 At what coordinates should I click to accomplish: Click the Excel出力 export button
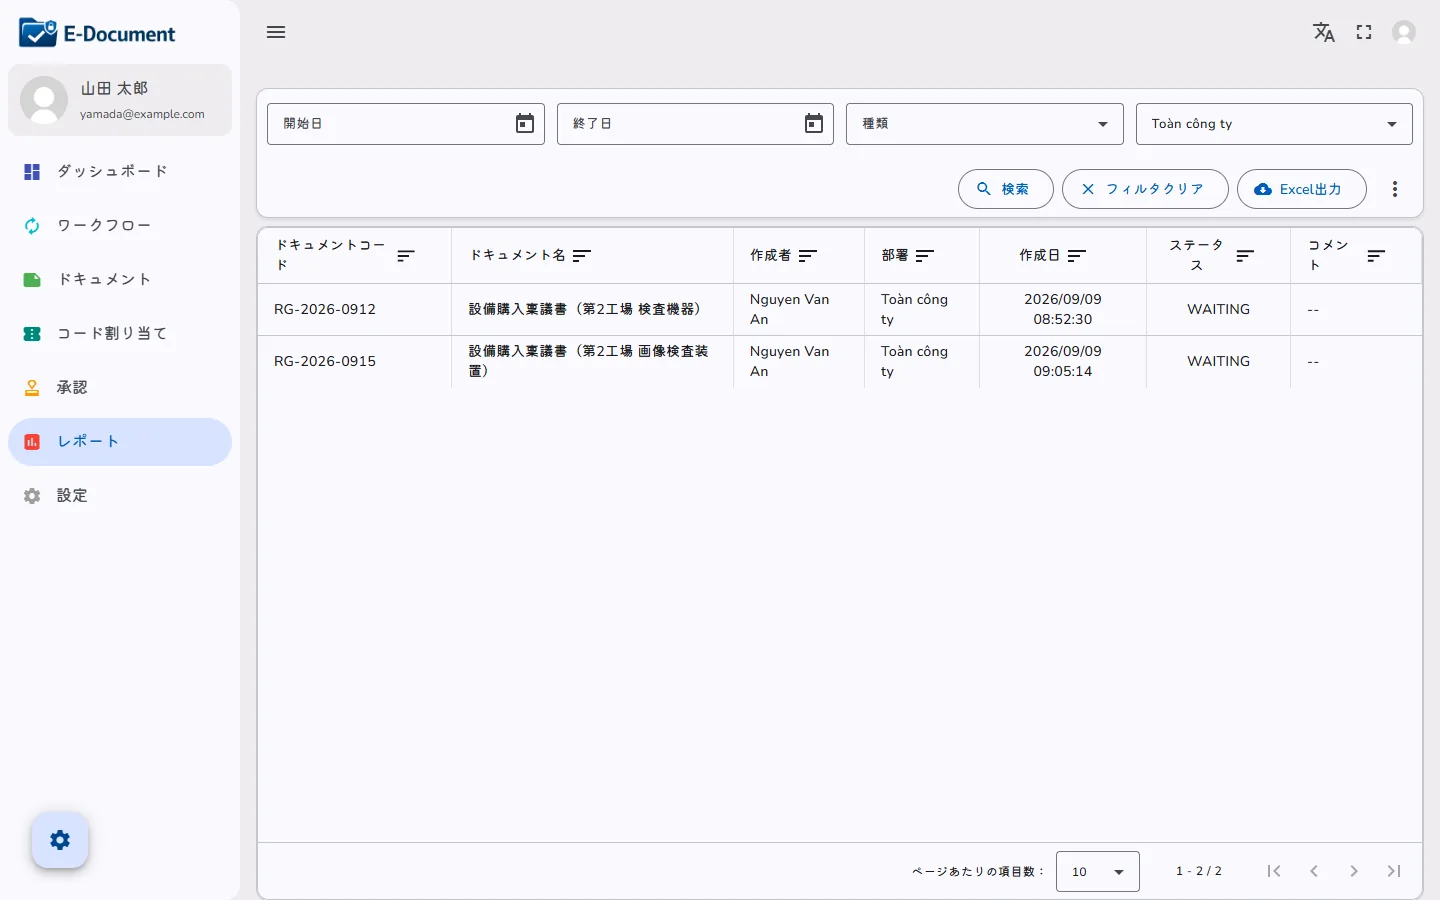coord(1302,189)
